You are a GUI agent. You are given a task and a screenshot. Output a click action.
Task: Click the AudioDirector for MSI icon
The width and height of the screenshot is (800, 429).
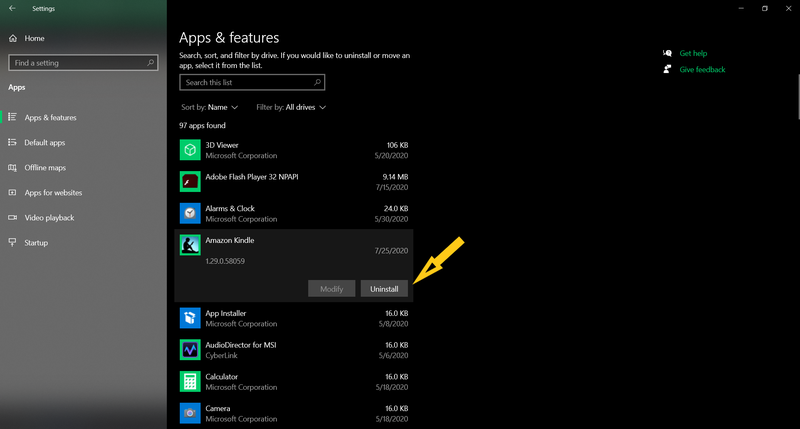pos(190,350)
